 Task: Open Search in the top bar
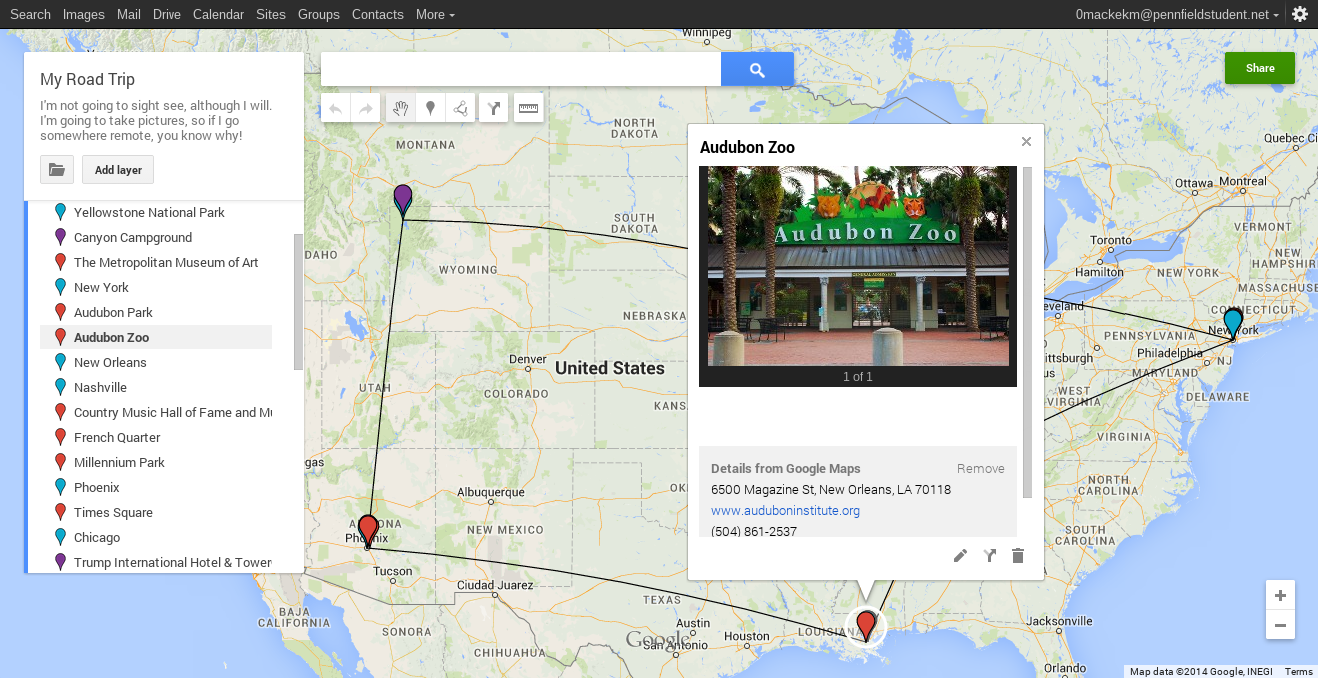coord(30,14)
